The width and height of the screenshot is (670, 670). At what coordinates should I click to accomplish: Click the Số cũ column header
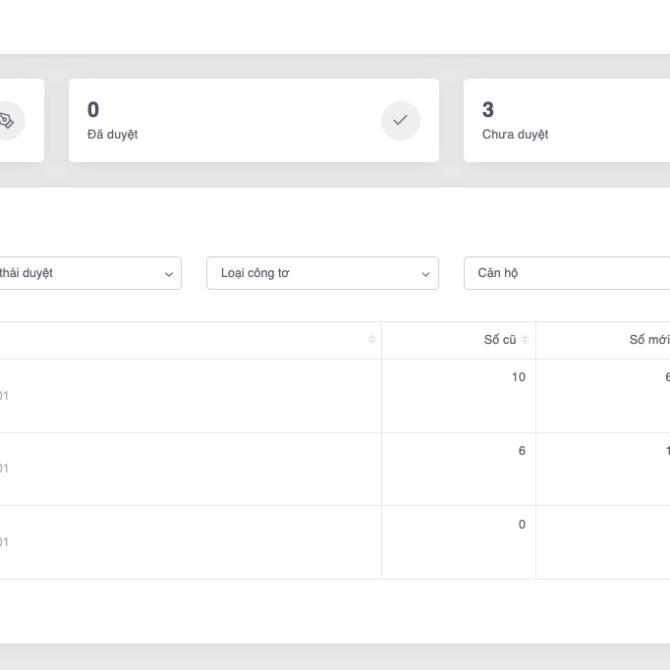point(499,340)
